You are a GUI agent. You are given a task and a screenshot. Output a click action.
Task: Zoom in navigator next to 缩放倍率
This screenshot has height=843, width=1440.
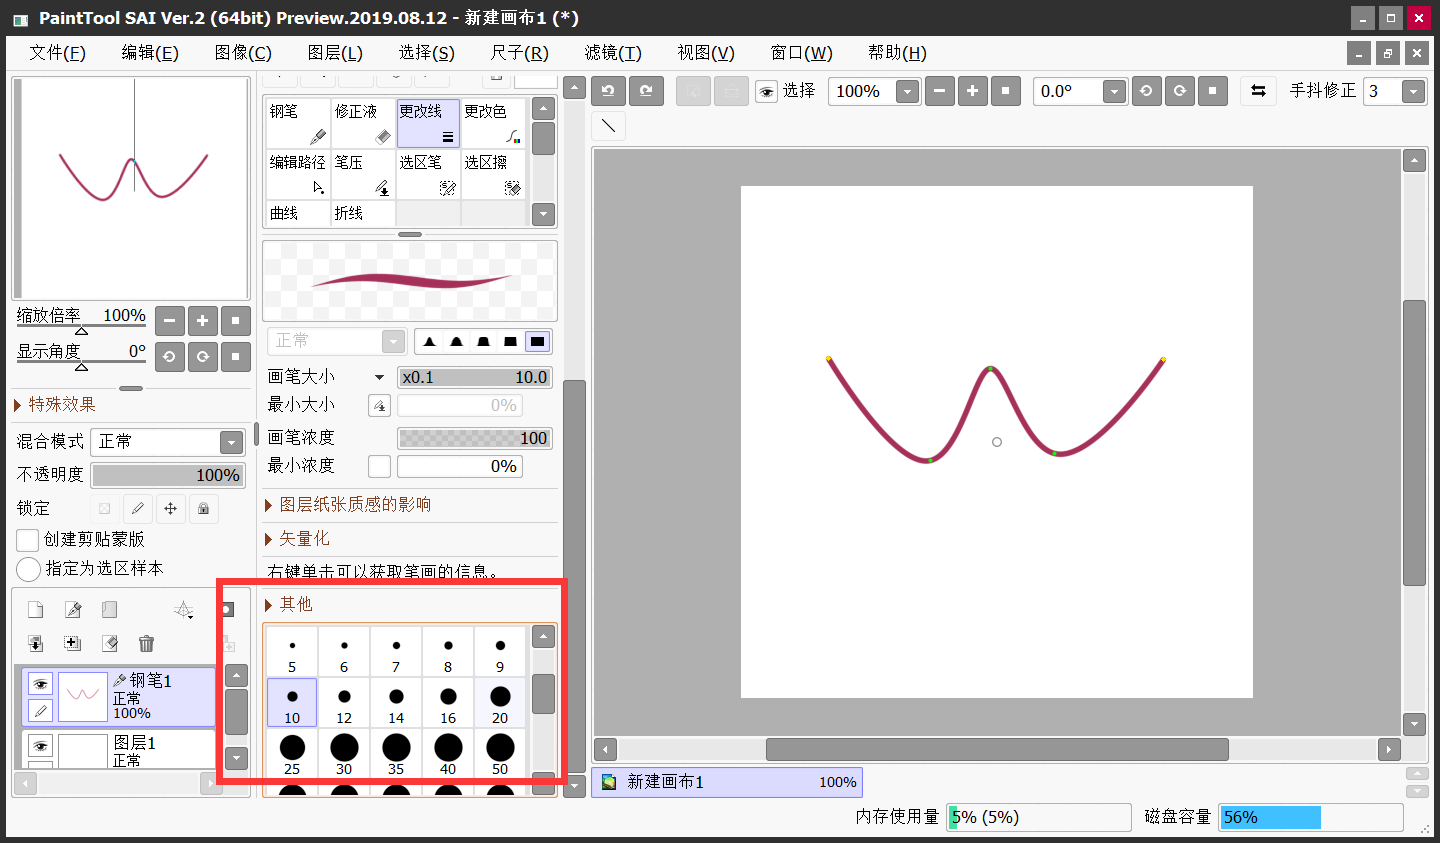202,321
